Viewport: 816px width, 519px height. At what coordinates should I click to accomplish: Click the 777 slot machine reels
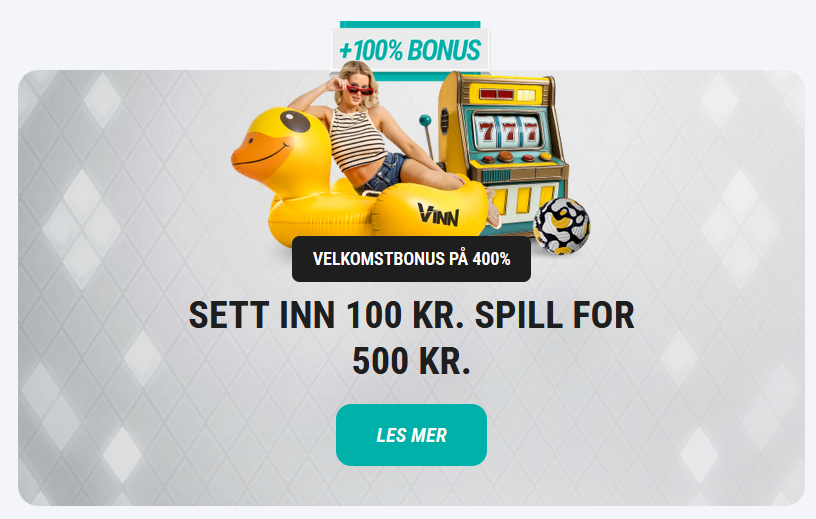pos(508,131)
